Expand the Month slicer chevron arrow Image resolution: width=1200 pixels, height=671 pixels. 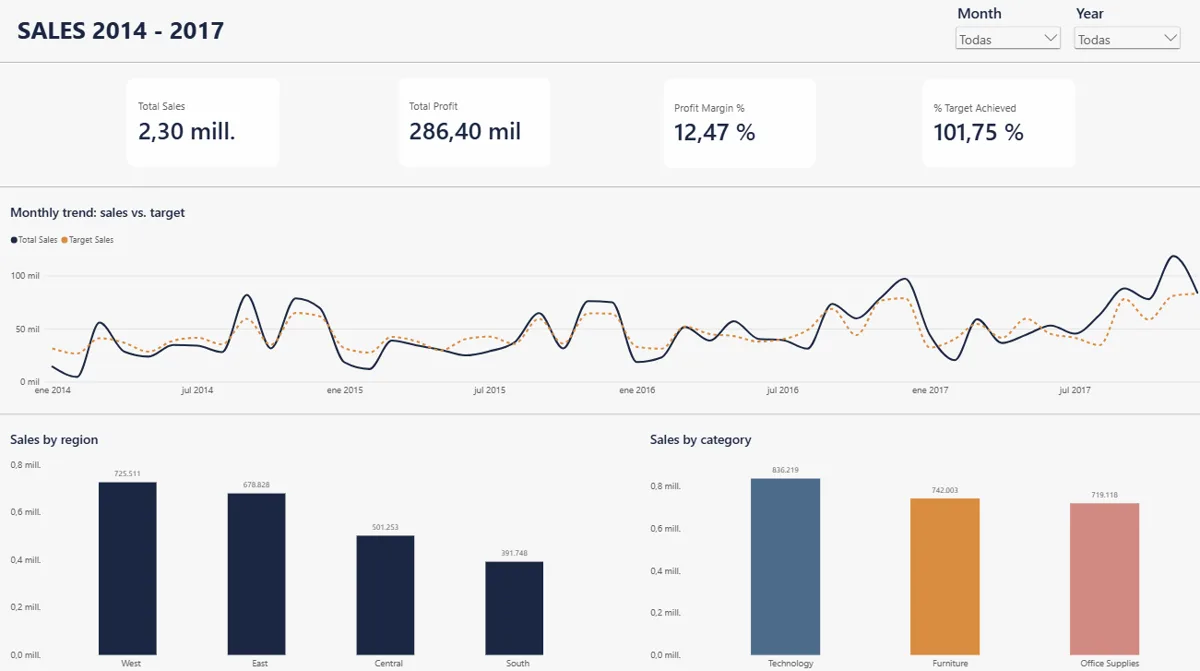tap(1050, 38)
